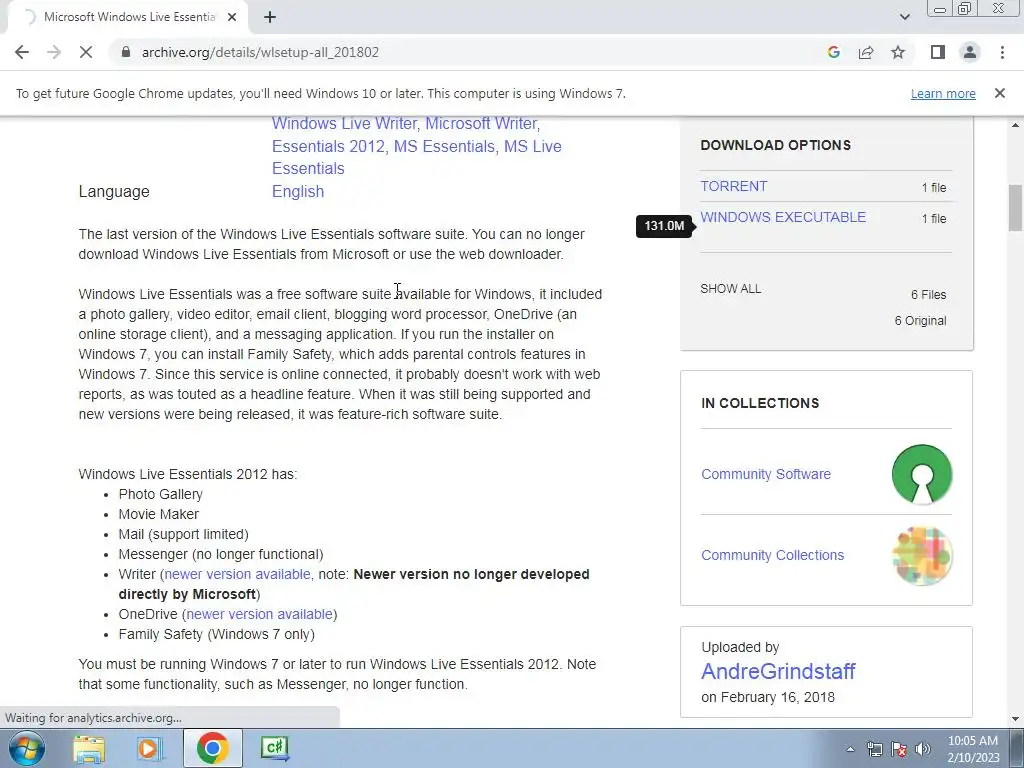
Task: Open the C# application in taskbar
Action: (274, 748)
